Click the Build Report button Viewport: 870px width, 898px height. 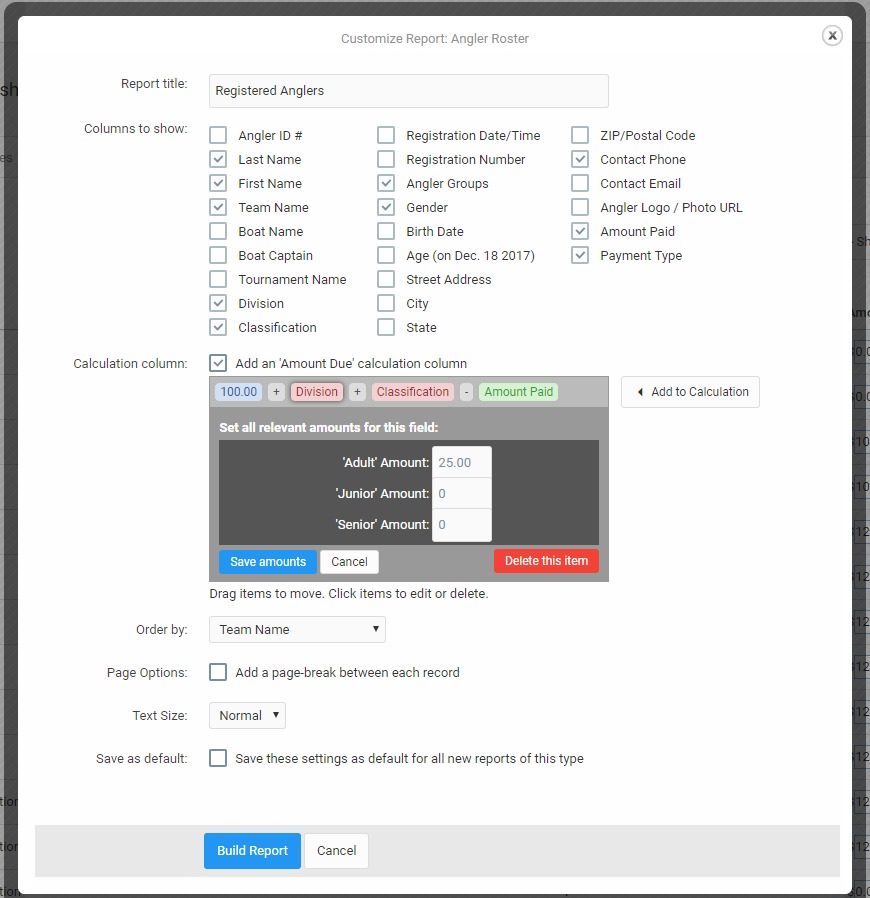click(x=252, y=850)
